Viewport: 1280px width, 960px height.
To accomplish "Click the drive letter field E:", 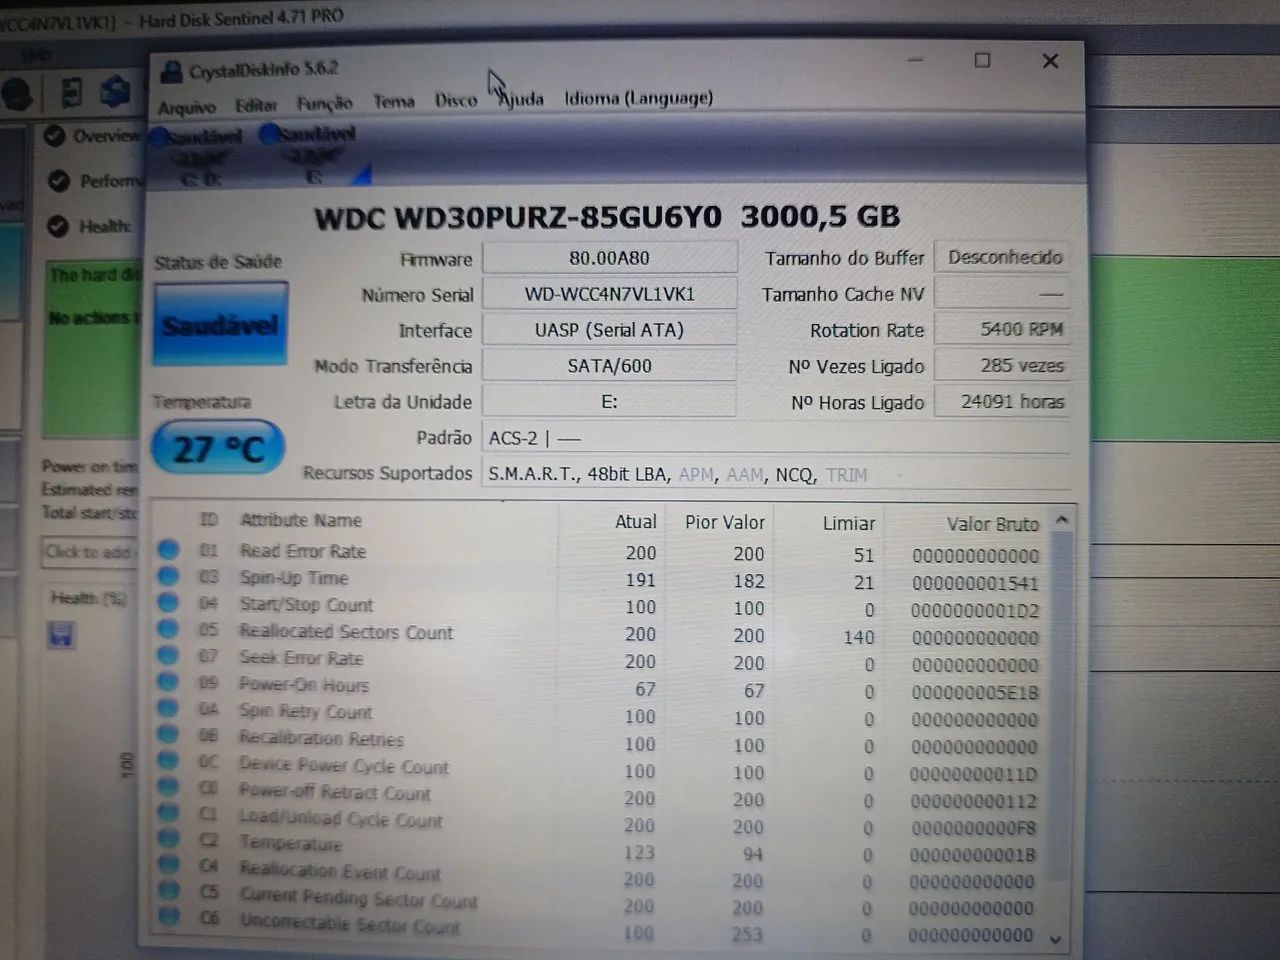I will [609, 402].
